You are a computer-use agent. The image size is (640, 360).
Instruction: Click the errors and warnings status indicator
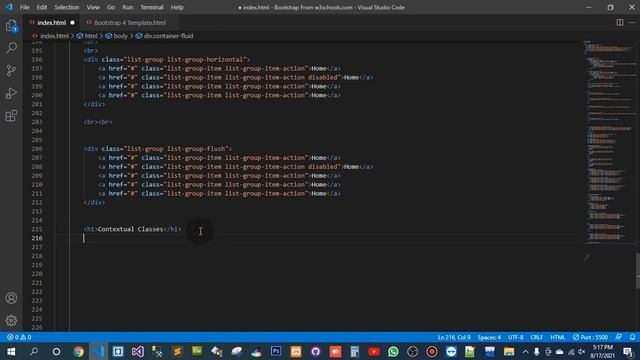tap(19, 337)
